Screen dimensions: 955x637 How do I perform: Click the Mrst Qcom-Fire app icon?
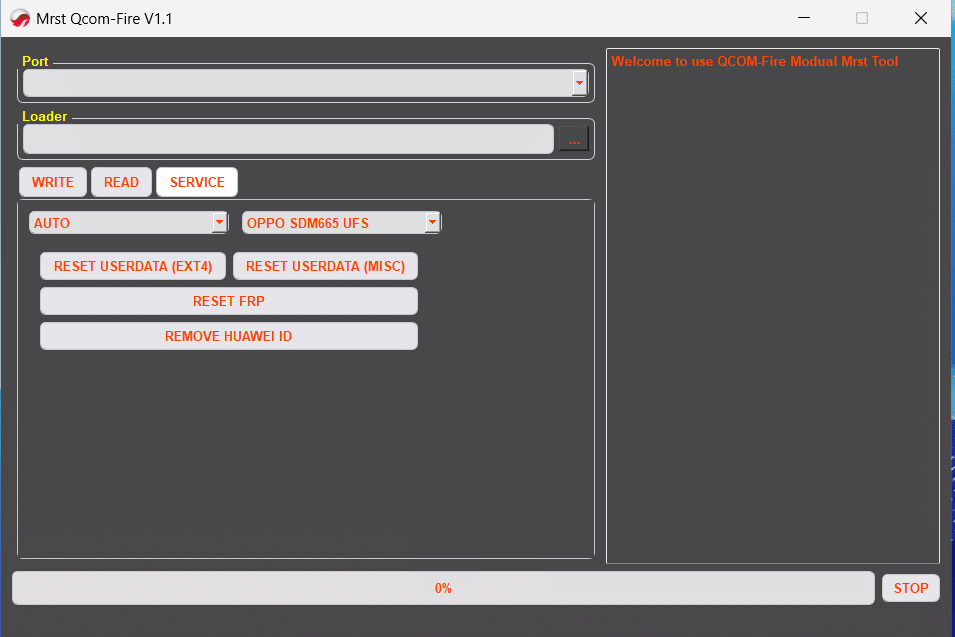pyautogui.click(x=19, y=18)
